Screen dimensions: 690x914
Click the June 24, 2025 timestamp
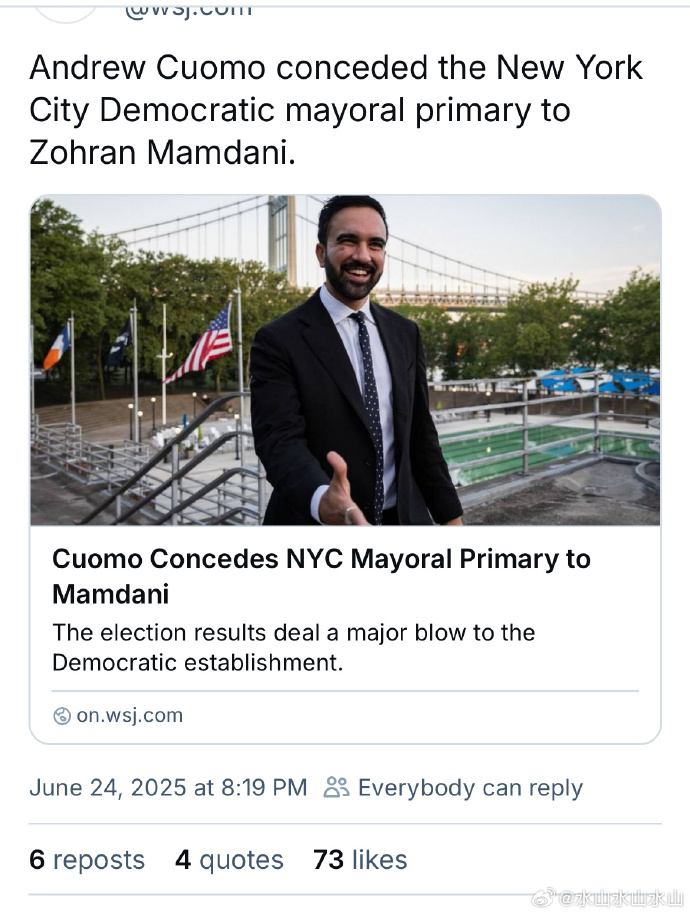click(x=168, y=787)
